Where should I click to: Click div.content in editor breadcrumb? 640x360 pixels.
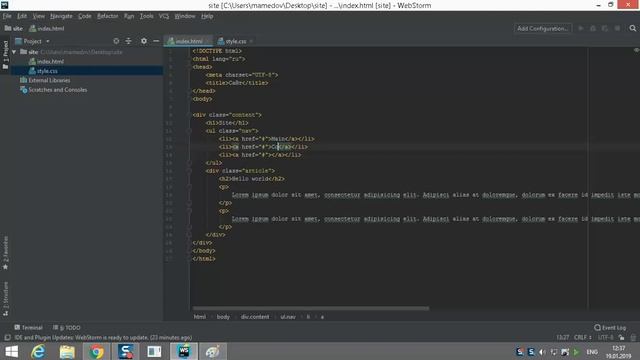[x=255, y=317]
